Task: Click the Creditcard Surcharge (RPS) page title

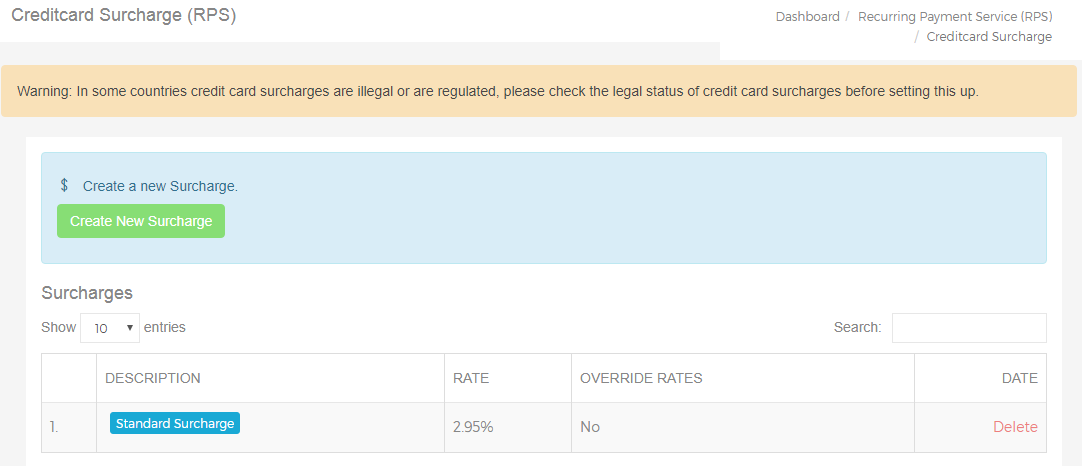Action: click(x=124, y=16)
